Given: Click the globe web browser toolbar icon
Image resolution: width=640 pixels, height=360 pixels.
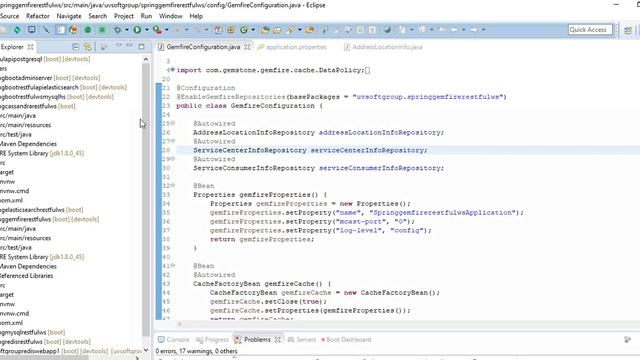Looking at the screenshot, I should coord(387,29).
